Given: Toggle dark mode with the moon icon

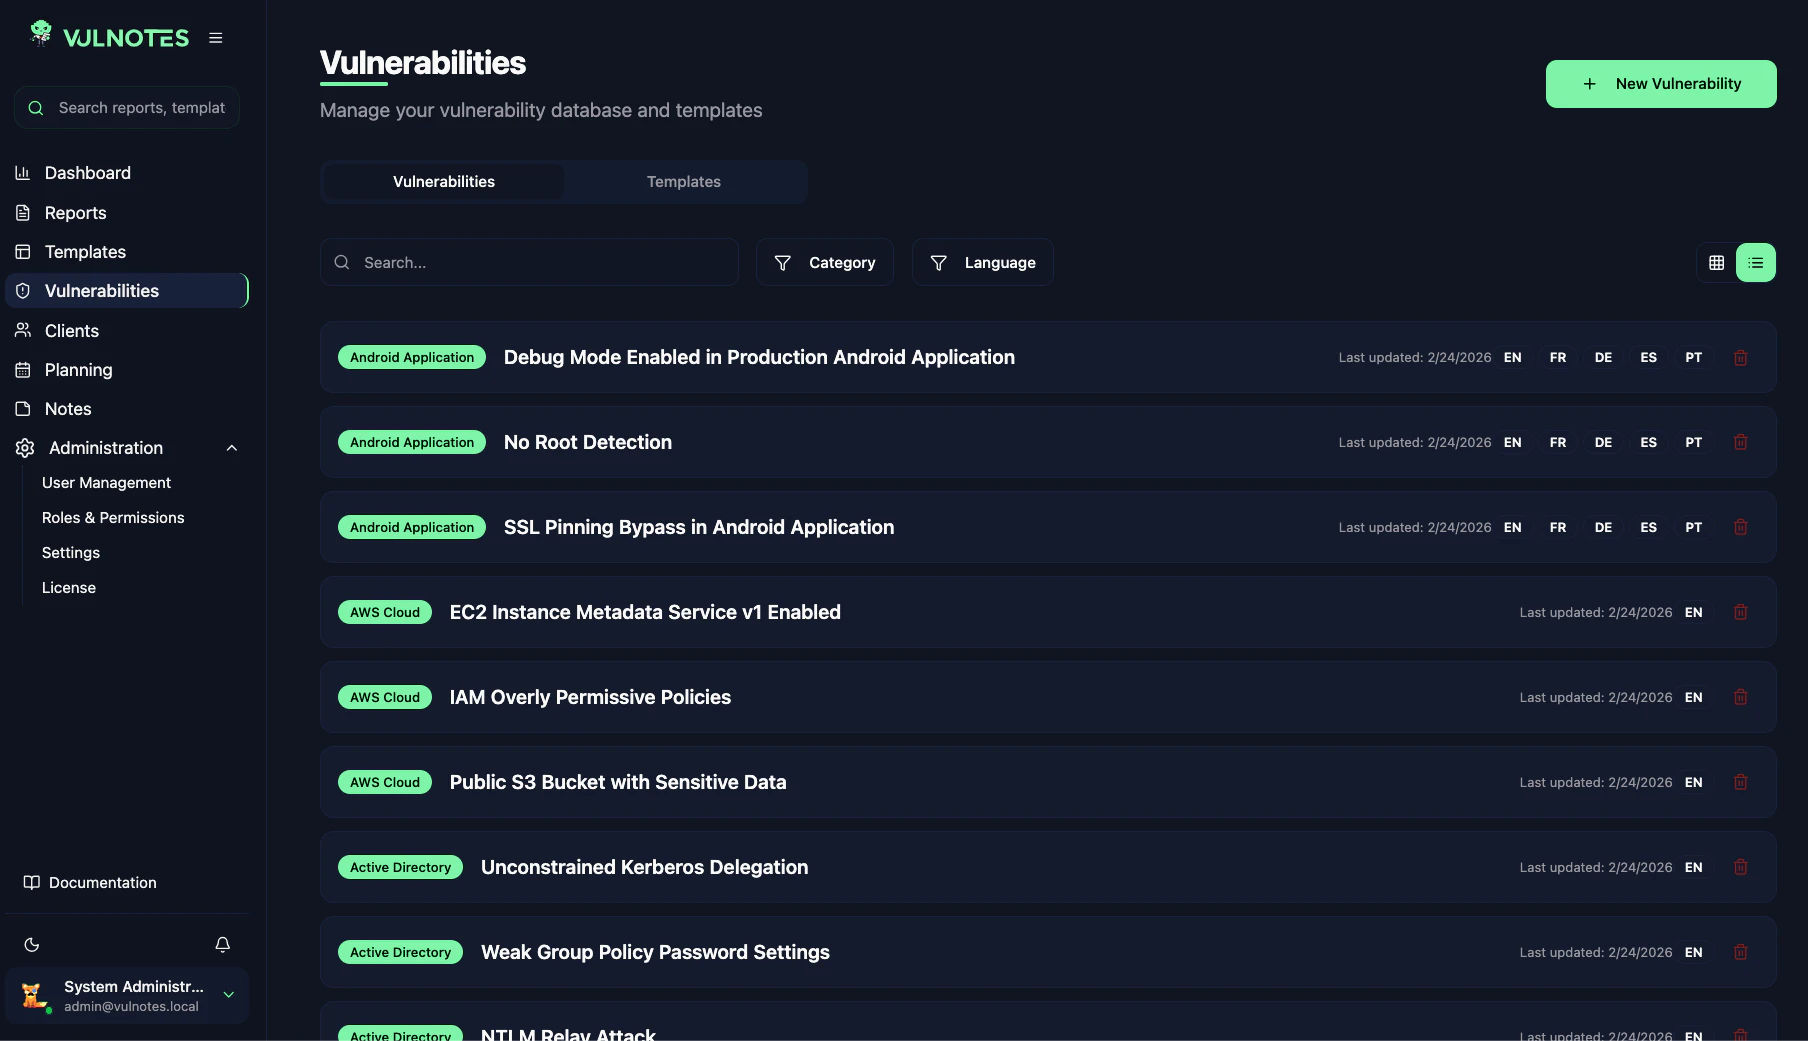Looking at the screenshot, I should point(32,944).
